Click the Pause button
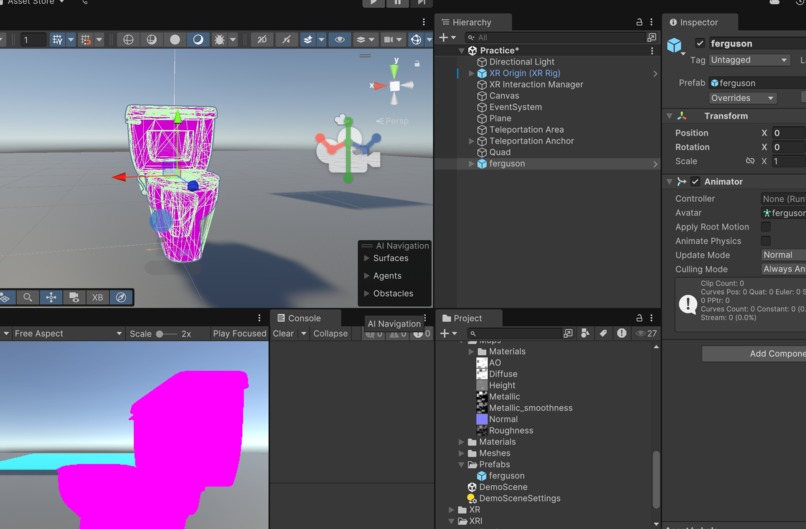The width and height of the screenshot is (806, 529). 397,2
